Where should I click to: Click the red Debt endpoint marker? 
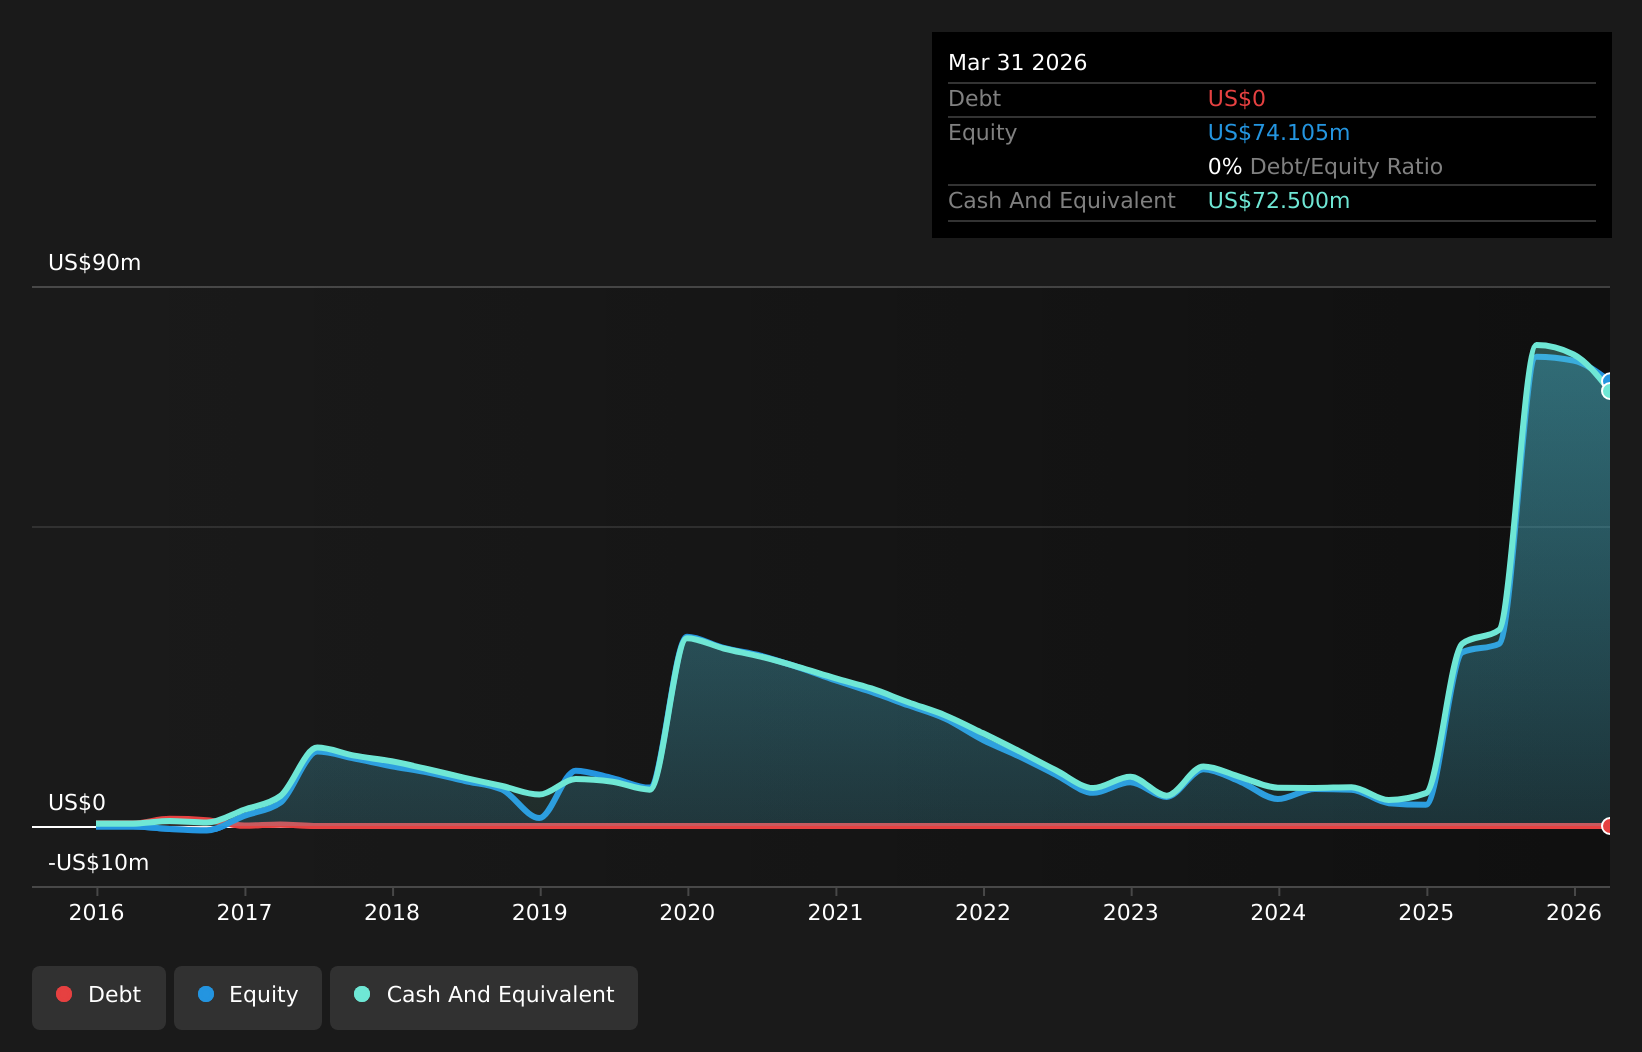pos(1608,826)
